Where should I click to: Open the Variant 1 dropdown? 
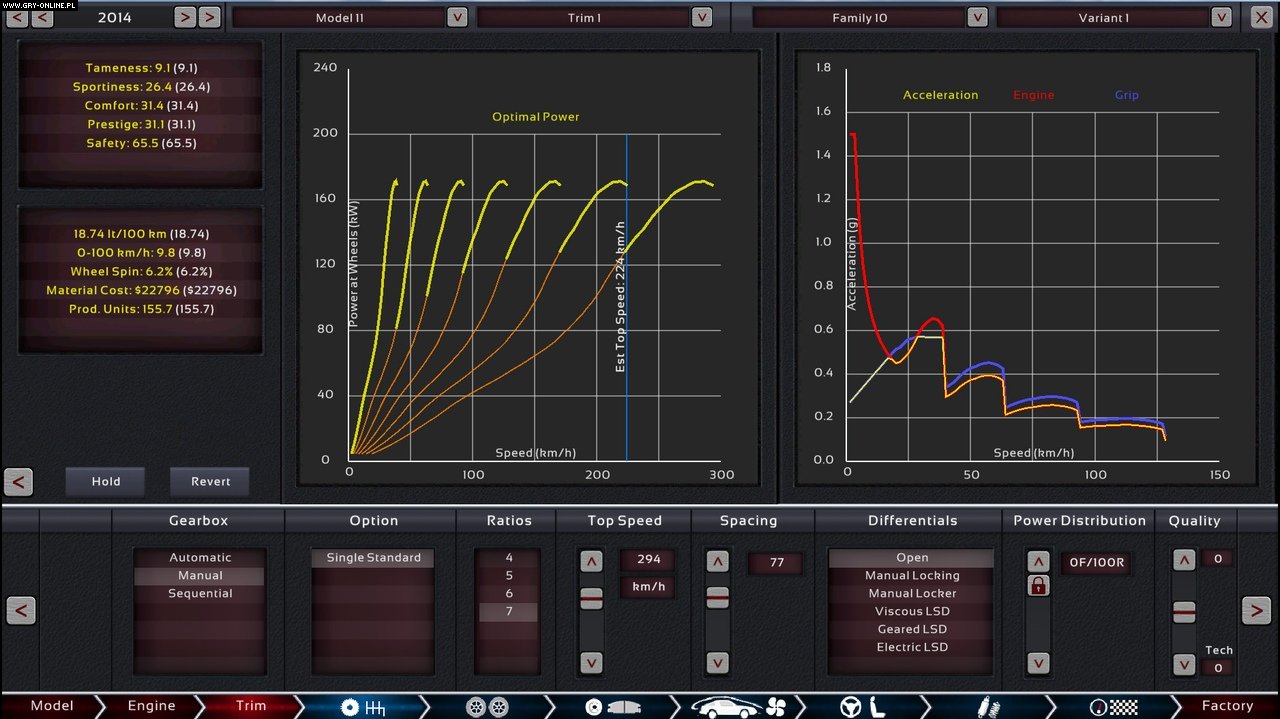(1221, 17)
